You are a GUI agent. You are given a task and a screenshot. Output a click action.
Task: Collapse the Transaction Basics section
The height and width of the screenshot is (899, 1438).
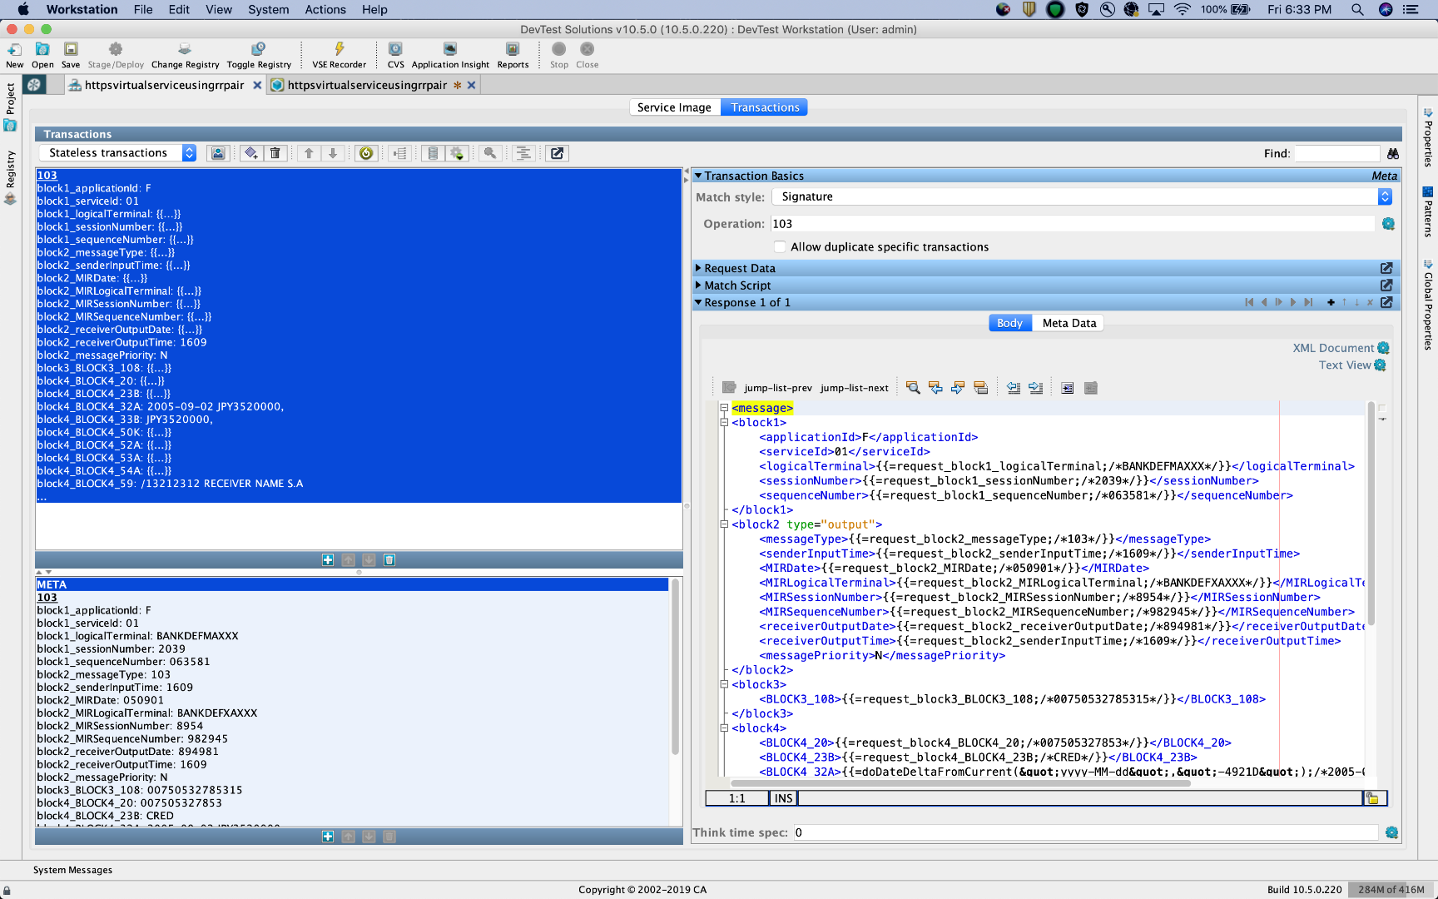click(x=698, y=176)
